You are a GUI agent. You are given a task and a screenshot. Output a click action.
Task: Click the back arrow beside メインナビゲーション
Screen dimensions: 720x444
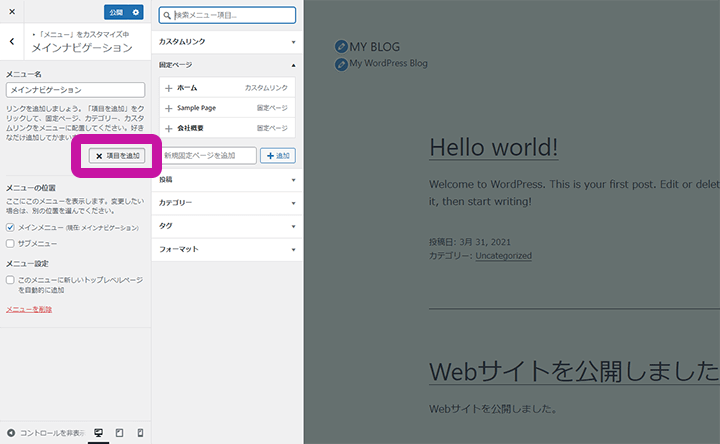point(11,42)
